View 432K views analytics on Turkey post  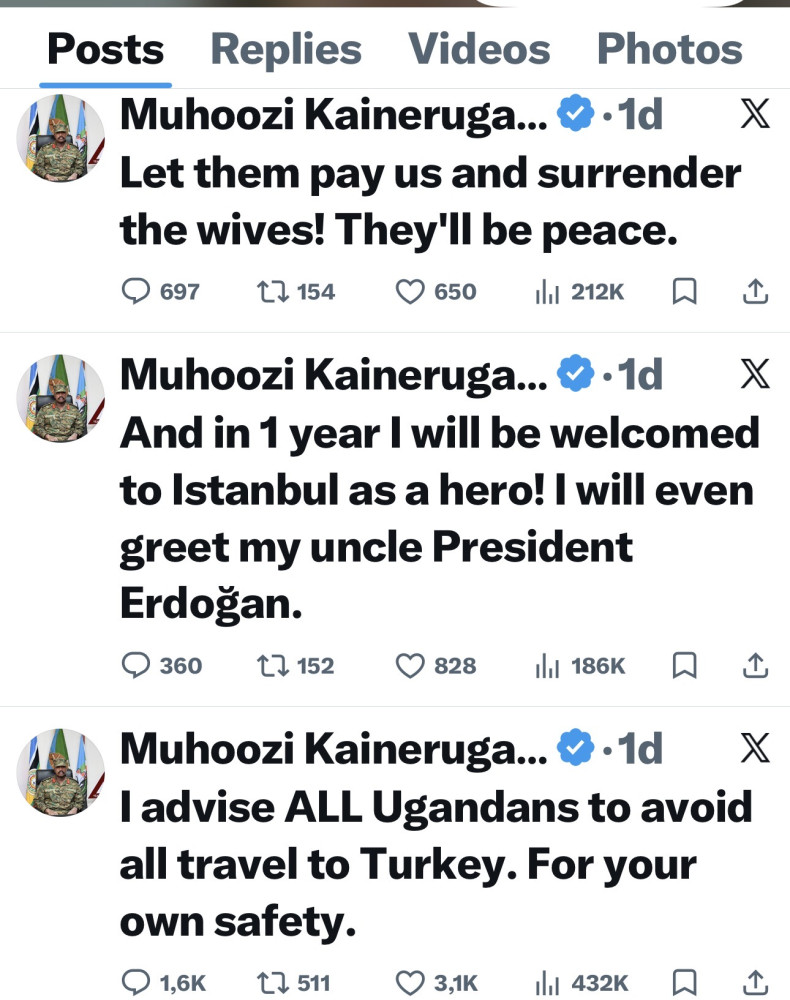(x=582, y=983)
